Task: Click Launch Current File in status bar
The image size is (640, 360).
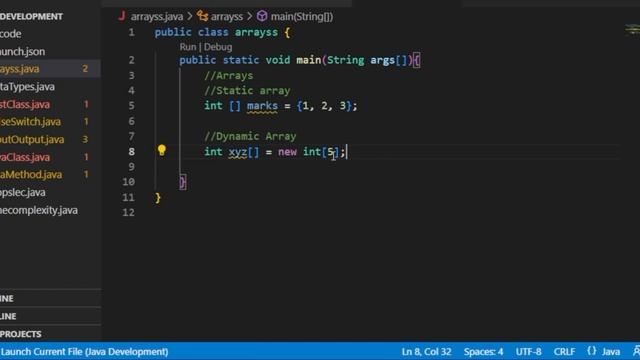Action: pos(84,351)
